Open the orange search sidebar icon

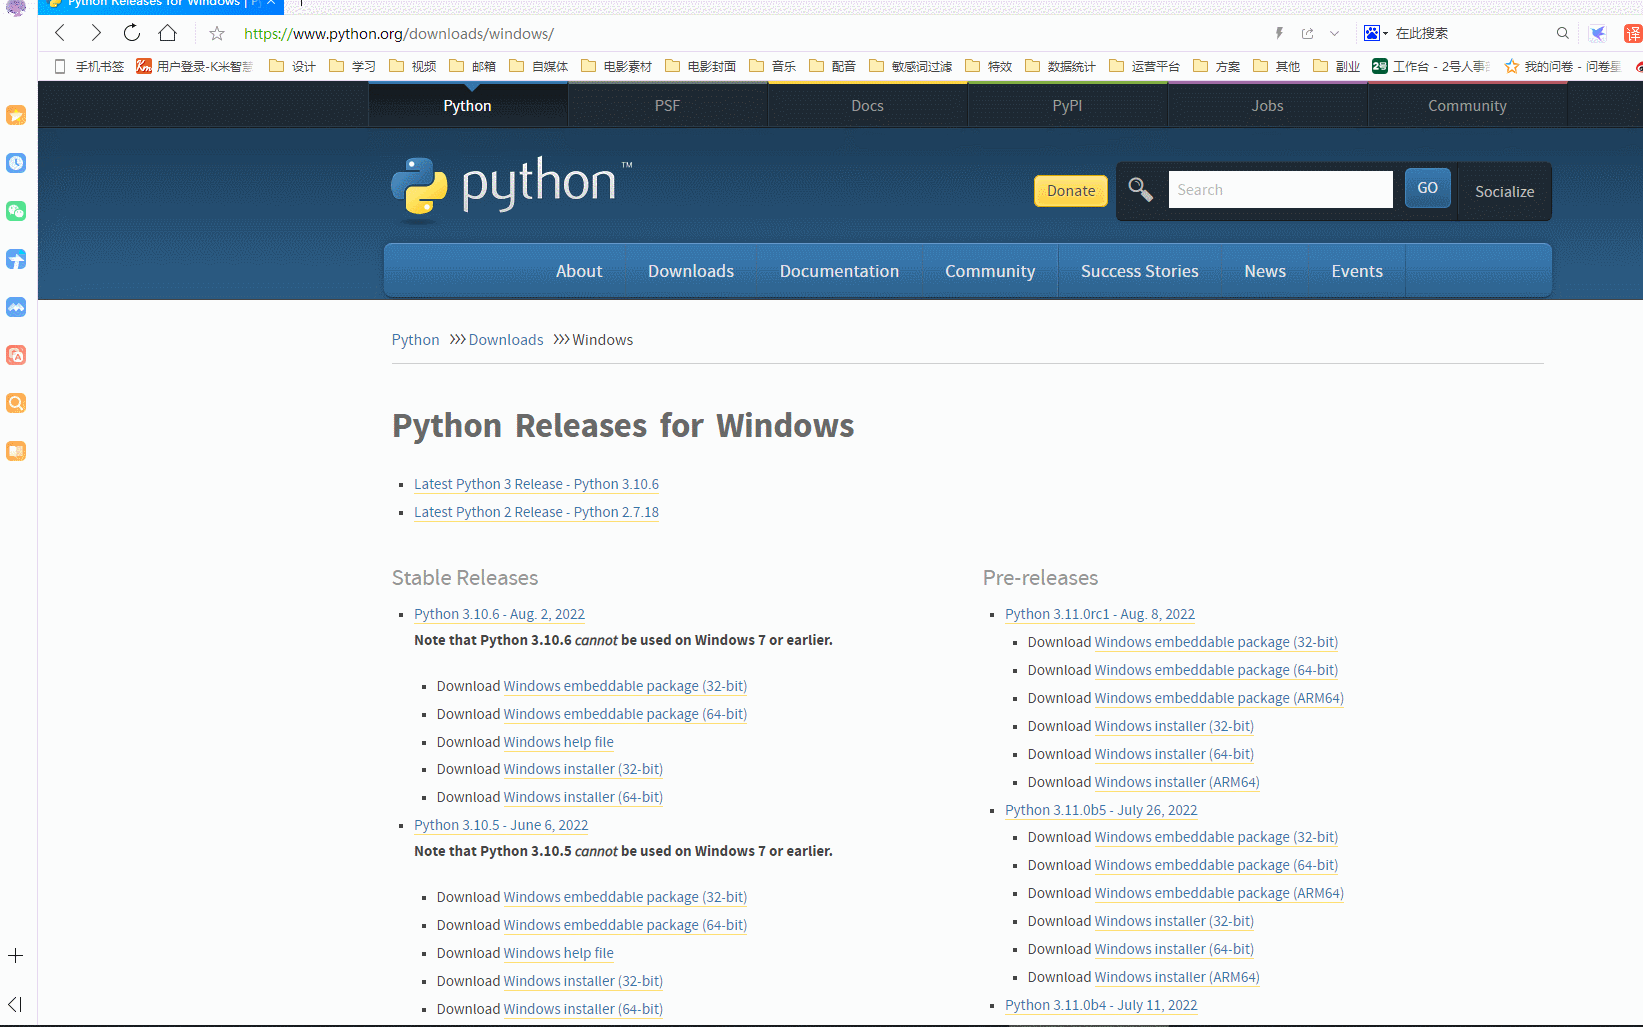pos(16,403)
